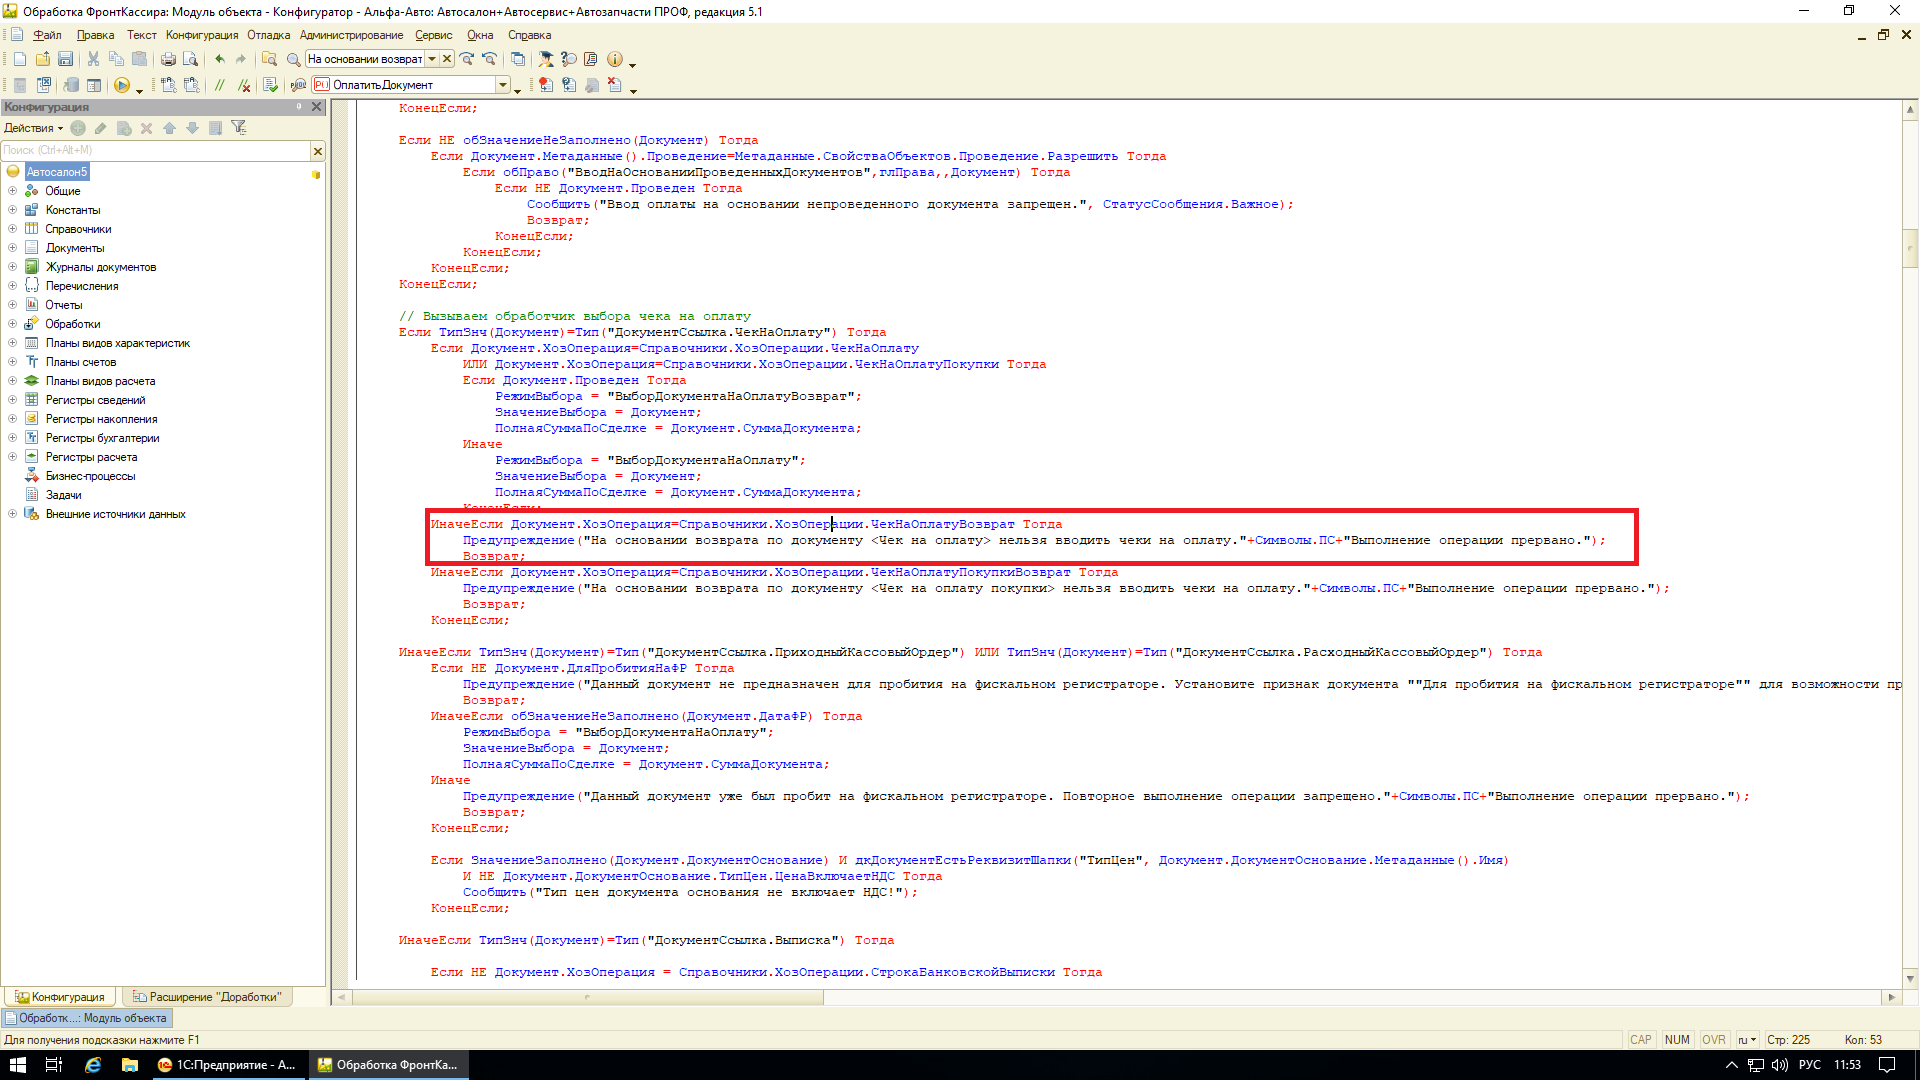Open File Explorer from the taskbar
Screen dimensions: 1920x1080
coord(129,1065)
